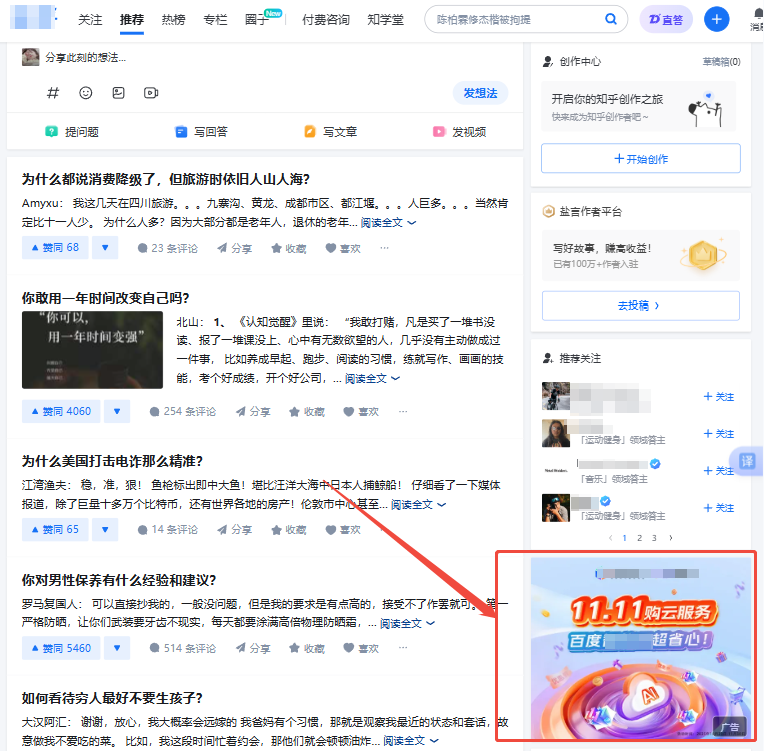Open emoji picker icon
The image size is (764, 751).
(x=86, y=93)
